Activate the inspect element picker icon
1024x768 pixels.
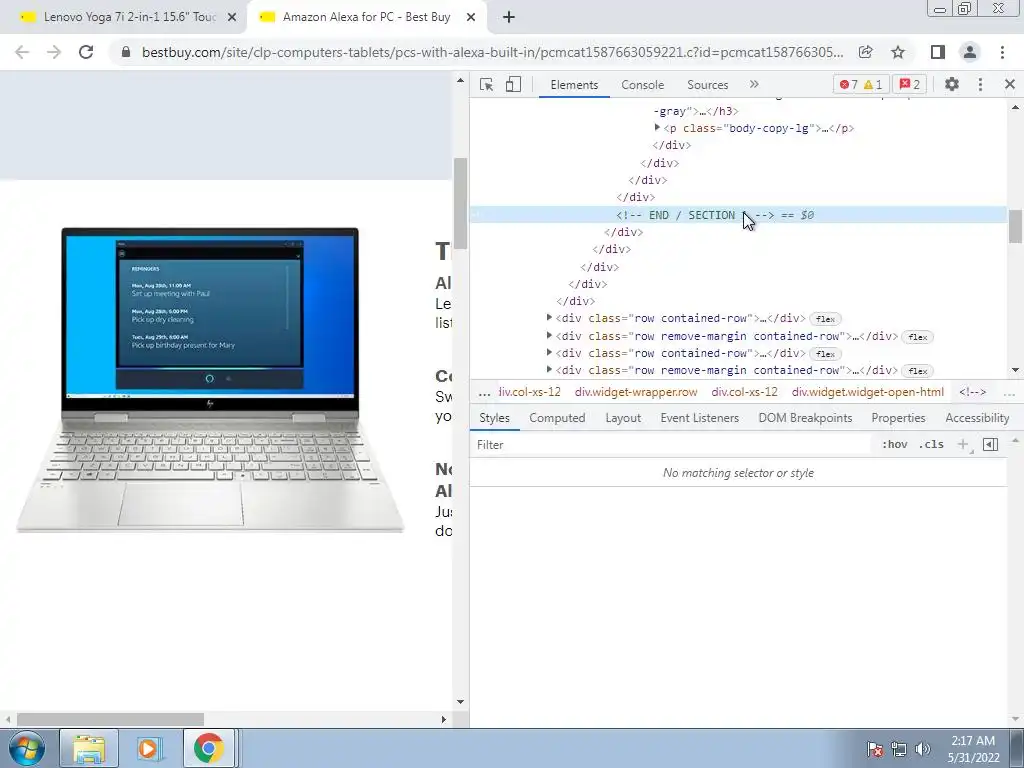(486, 84)
